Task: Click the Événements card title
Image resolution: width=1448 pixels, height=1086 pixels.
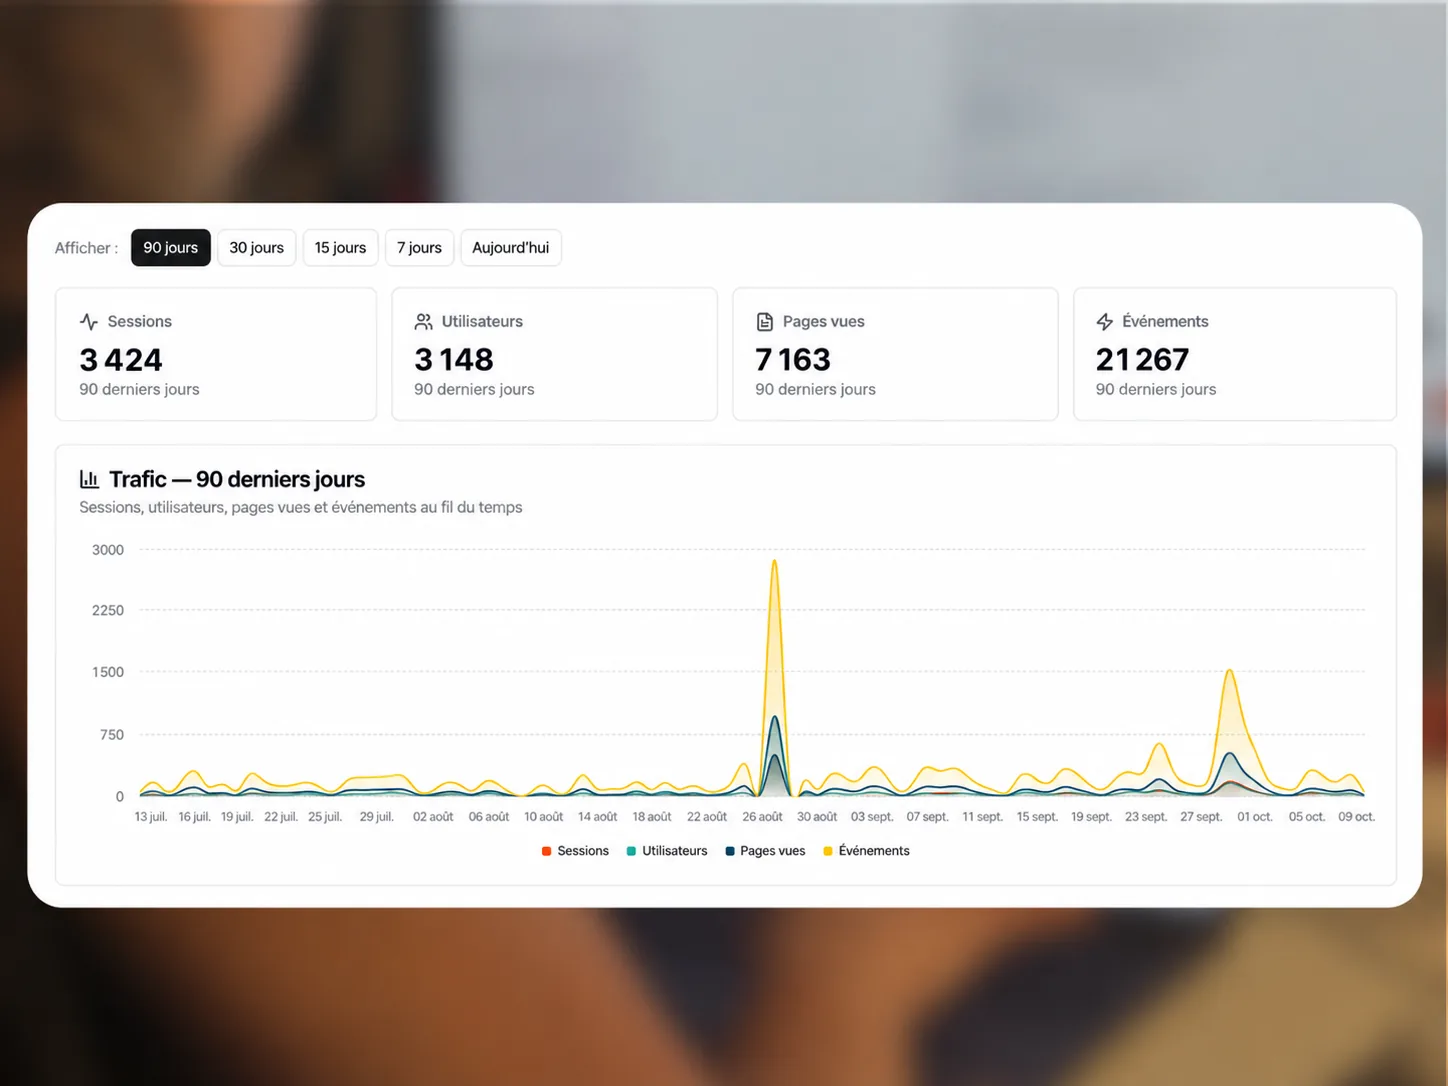Action: pyautogui.click(x=1165, y=322)
